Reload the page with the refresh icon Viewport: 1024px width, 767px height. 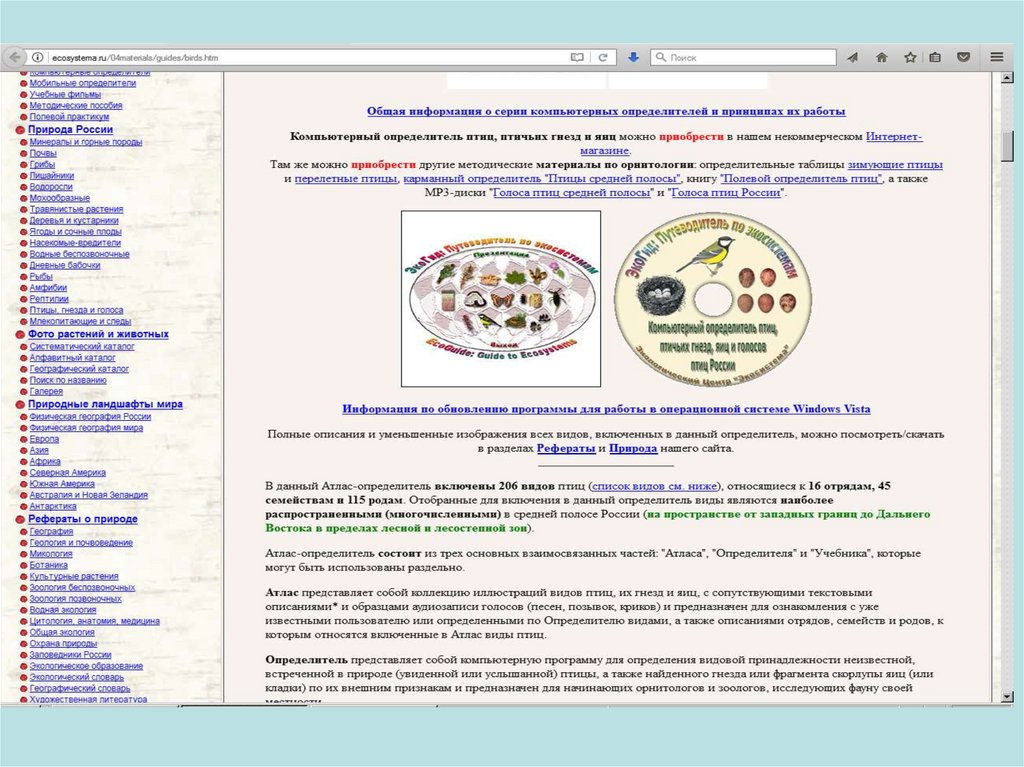pos(603,58)
